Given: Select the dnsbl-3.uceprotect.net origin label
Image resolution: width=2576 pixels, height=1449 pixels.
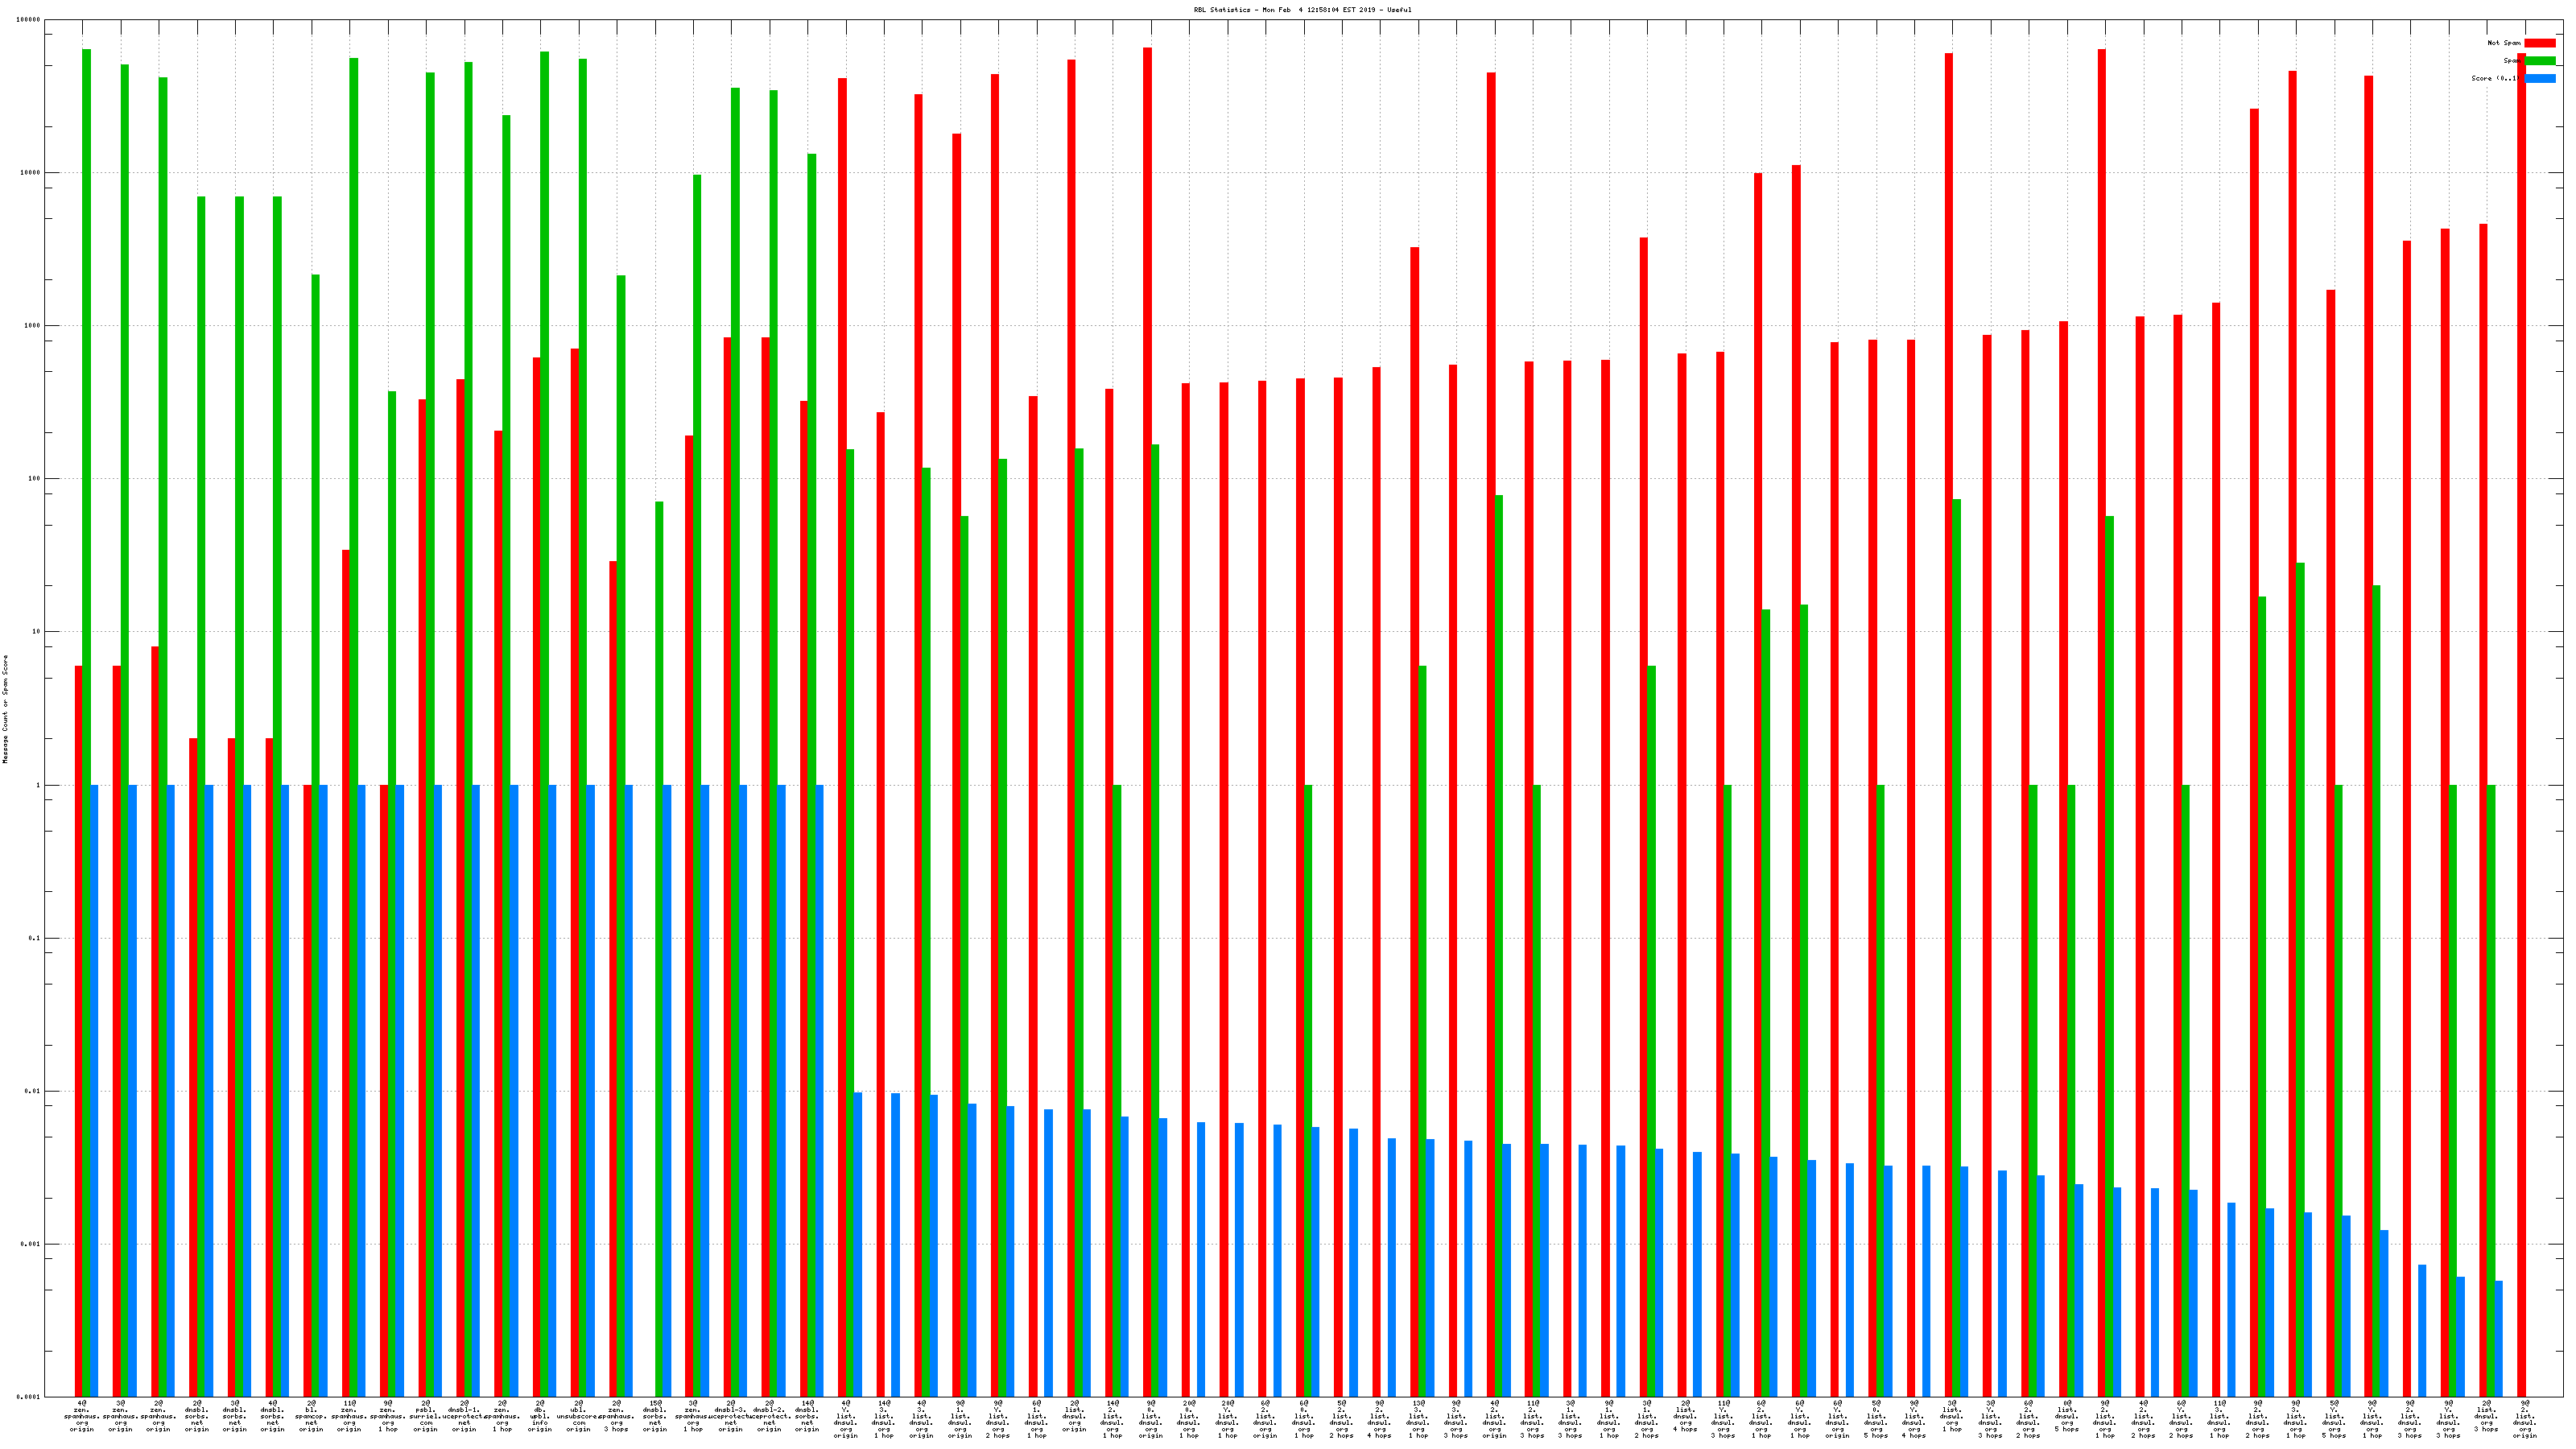Looking at the screenshot, I should point(731,1416).
